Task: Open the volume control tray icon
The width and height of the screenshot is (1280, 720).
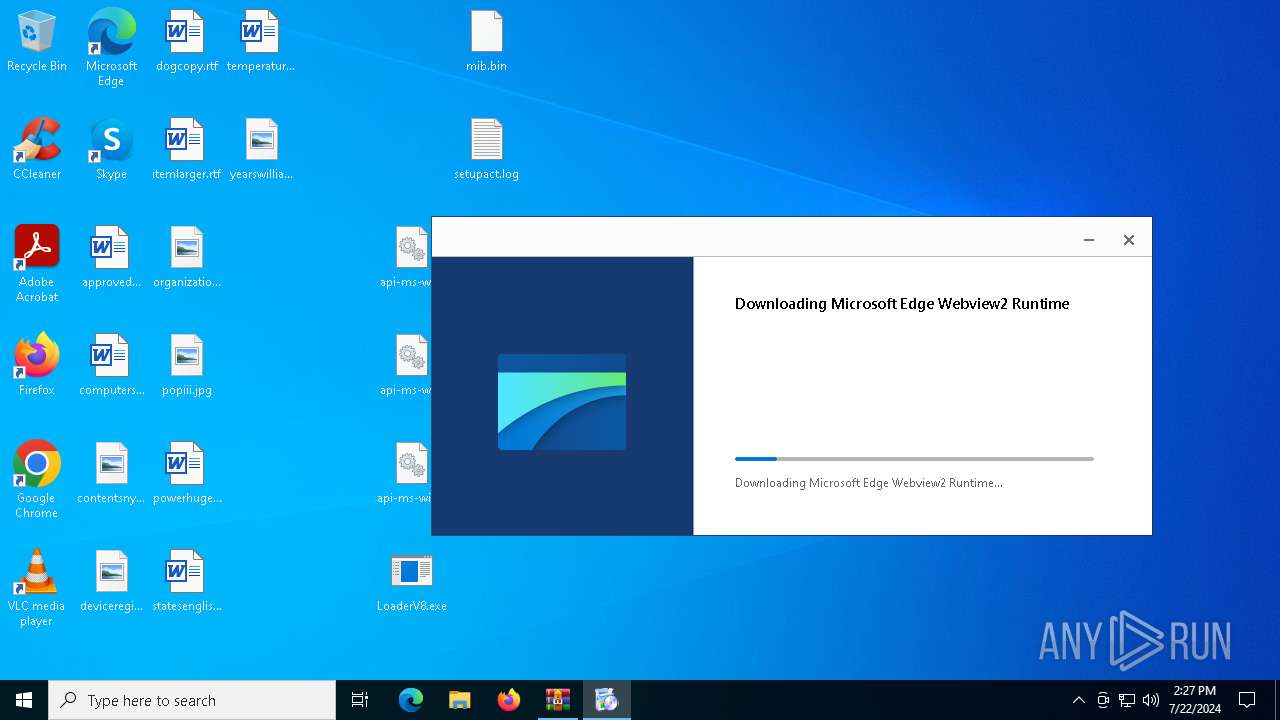Action: [x=1151, y=700]
